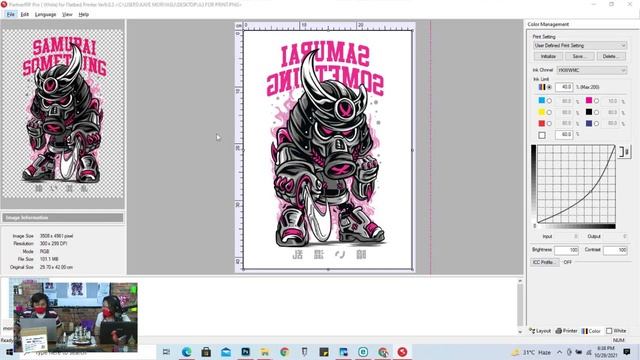The height and width of the screenshot is (360, 640).
Task: Click the red ink color swatch
Action: 542,123
